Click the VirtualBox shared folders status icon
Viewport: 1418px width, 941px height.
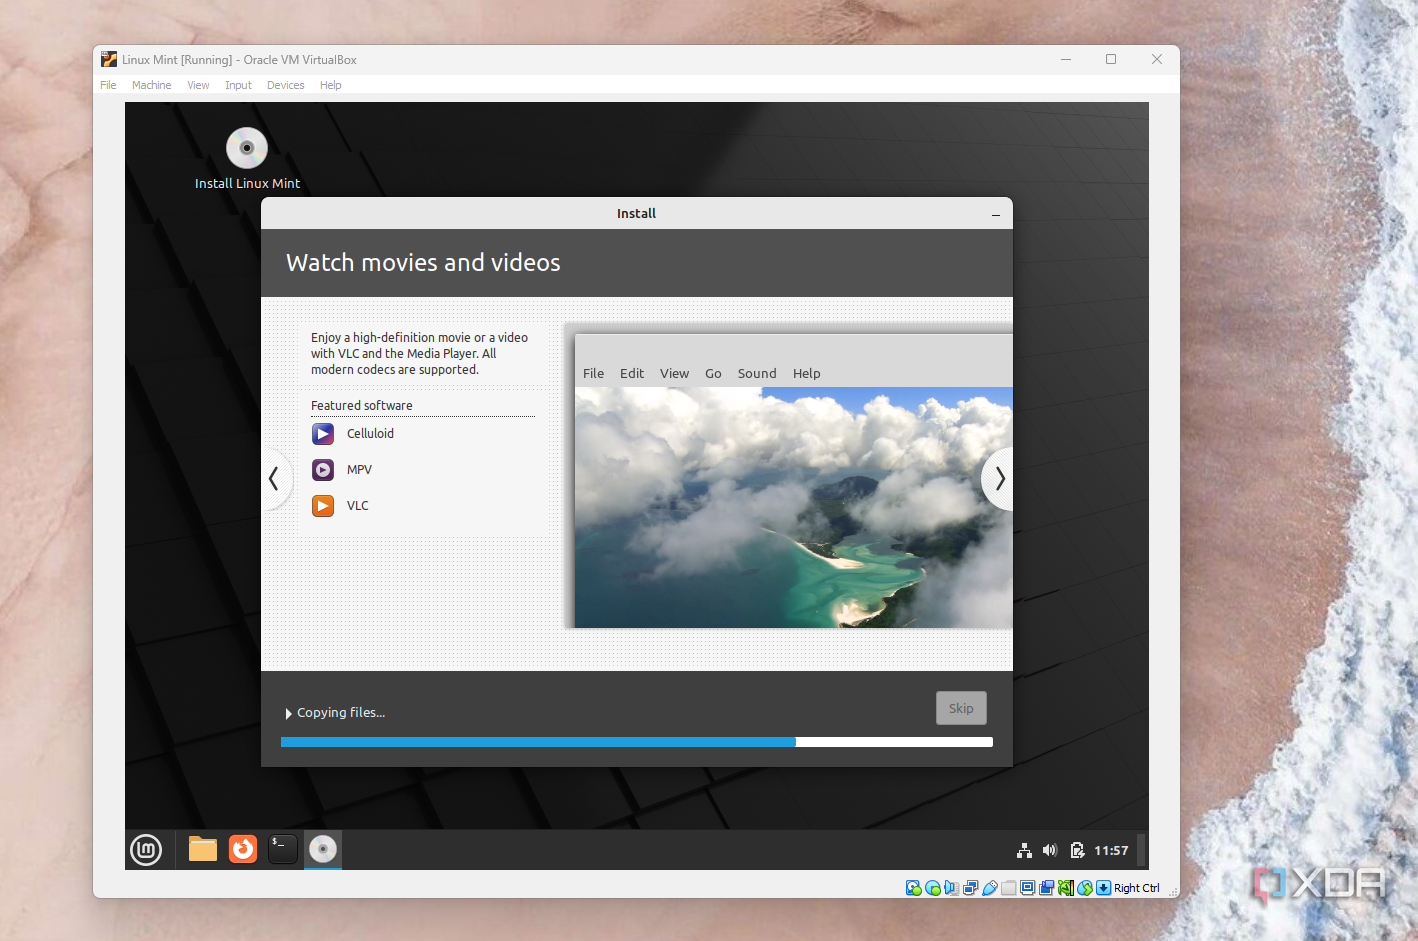1008,888
